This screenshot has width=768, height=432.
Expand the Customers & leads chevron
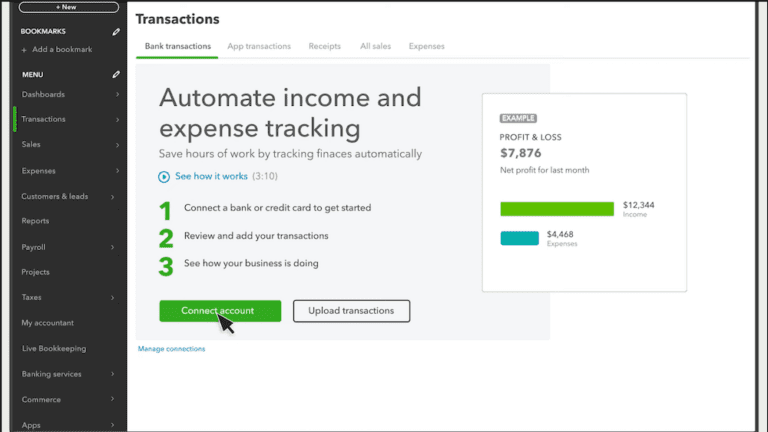(x=113, y=197)
